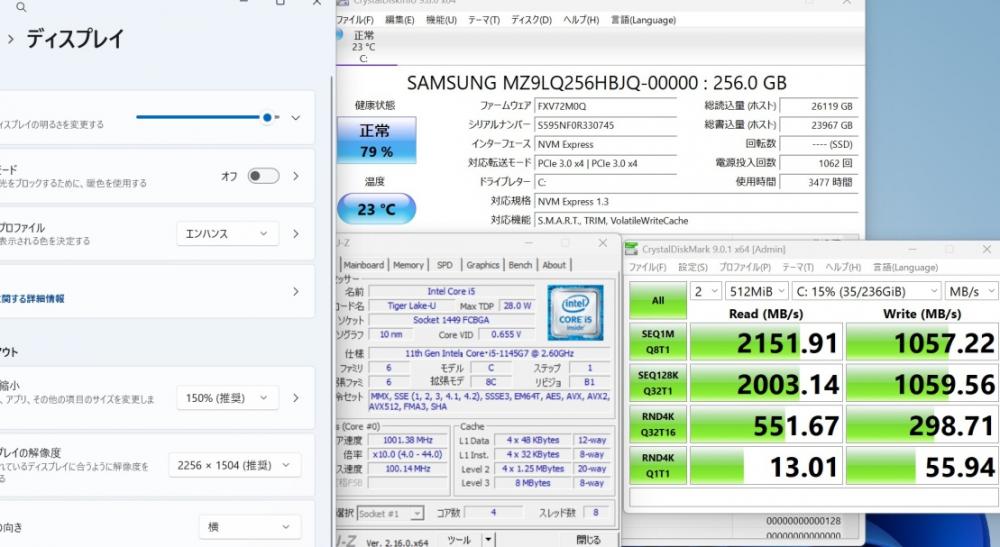1000x547 pixels.
Task: Open the 横 orientation dropdown
Action: (249, 527)
